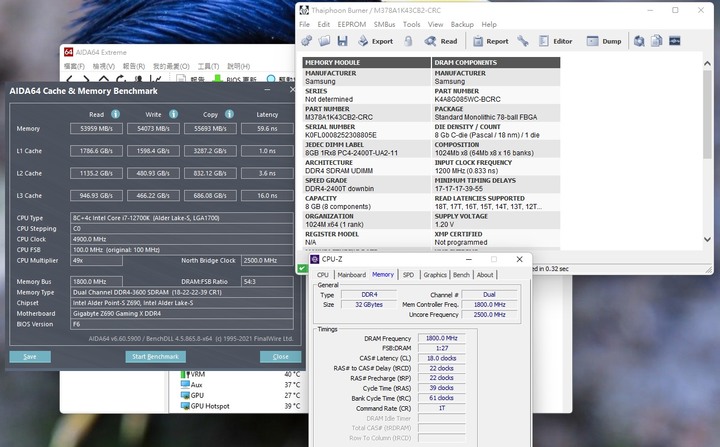720x447 pixels.
Task: Open the 說明(H) menu in AIDA64 Extreme
Action: tap(238, 66)
